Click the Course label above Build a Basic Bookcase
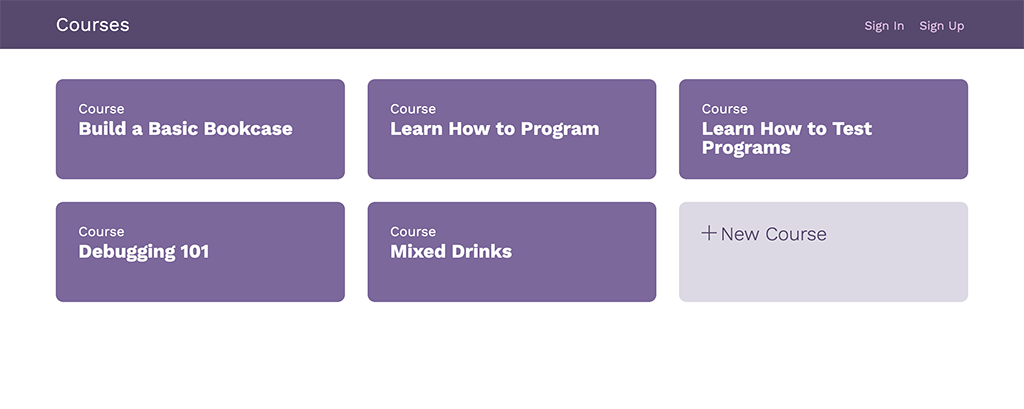 (101, 109)
